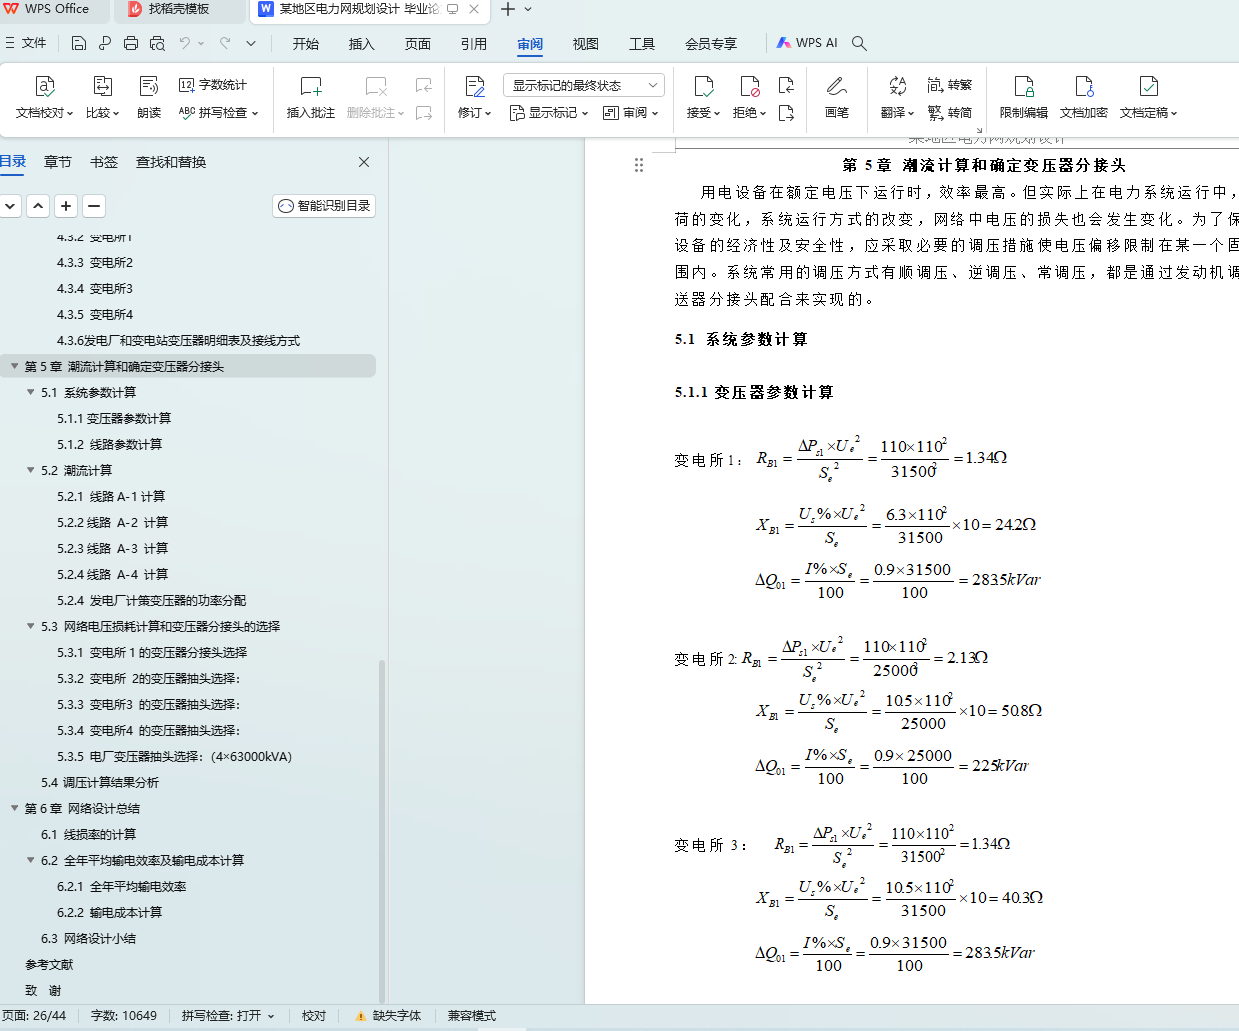The height and width of the screenshot is (1031, 1239).
Task: Open the 文件 menu
Action: 26,43
